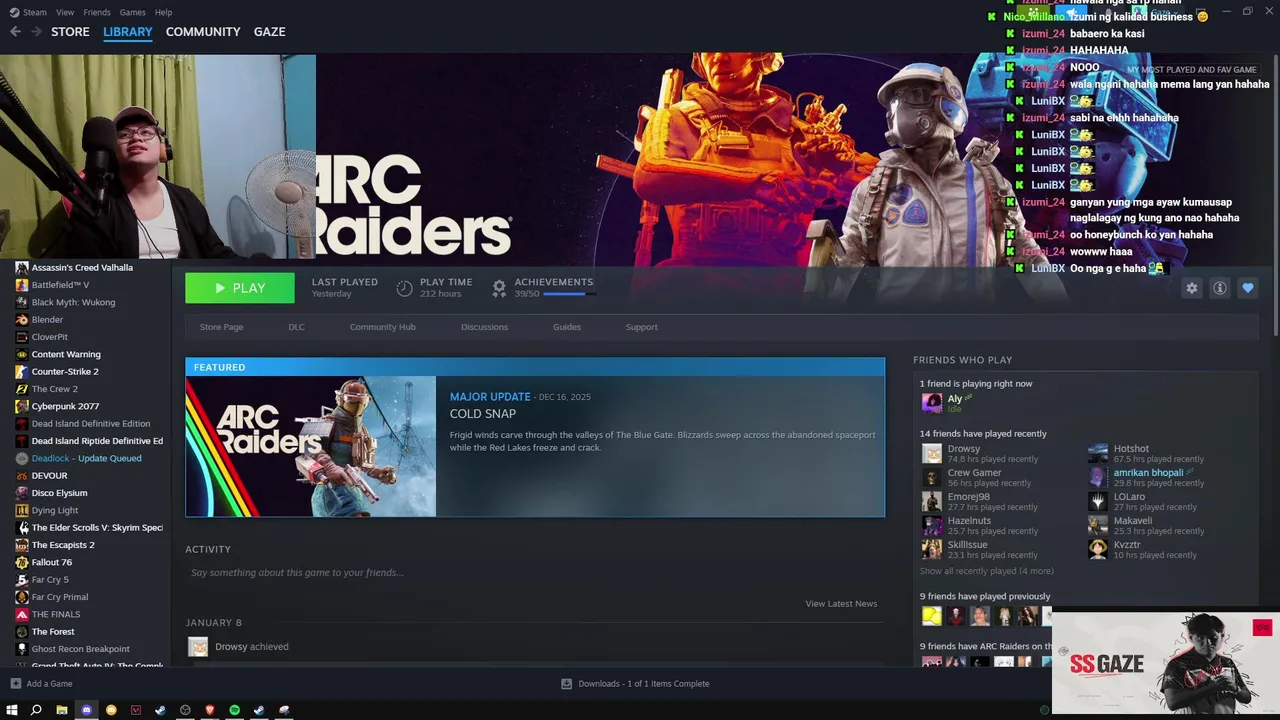Expand Show all recently played (4 more)
Screen dimensions: 1280x720
pos(986,571)
